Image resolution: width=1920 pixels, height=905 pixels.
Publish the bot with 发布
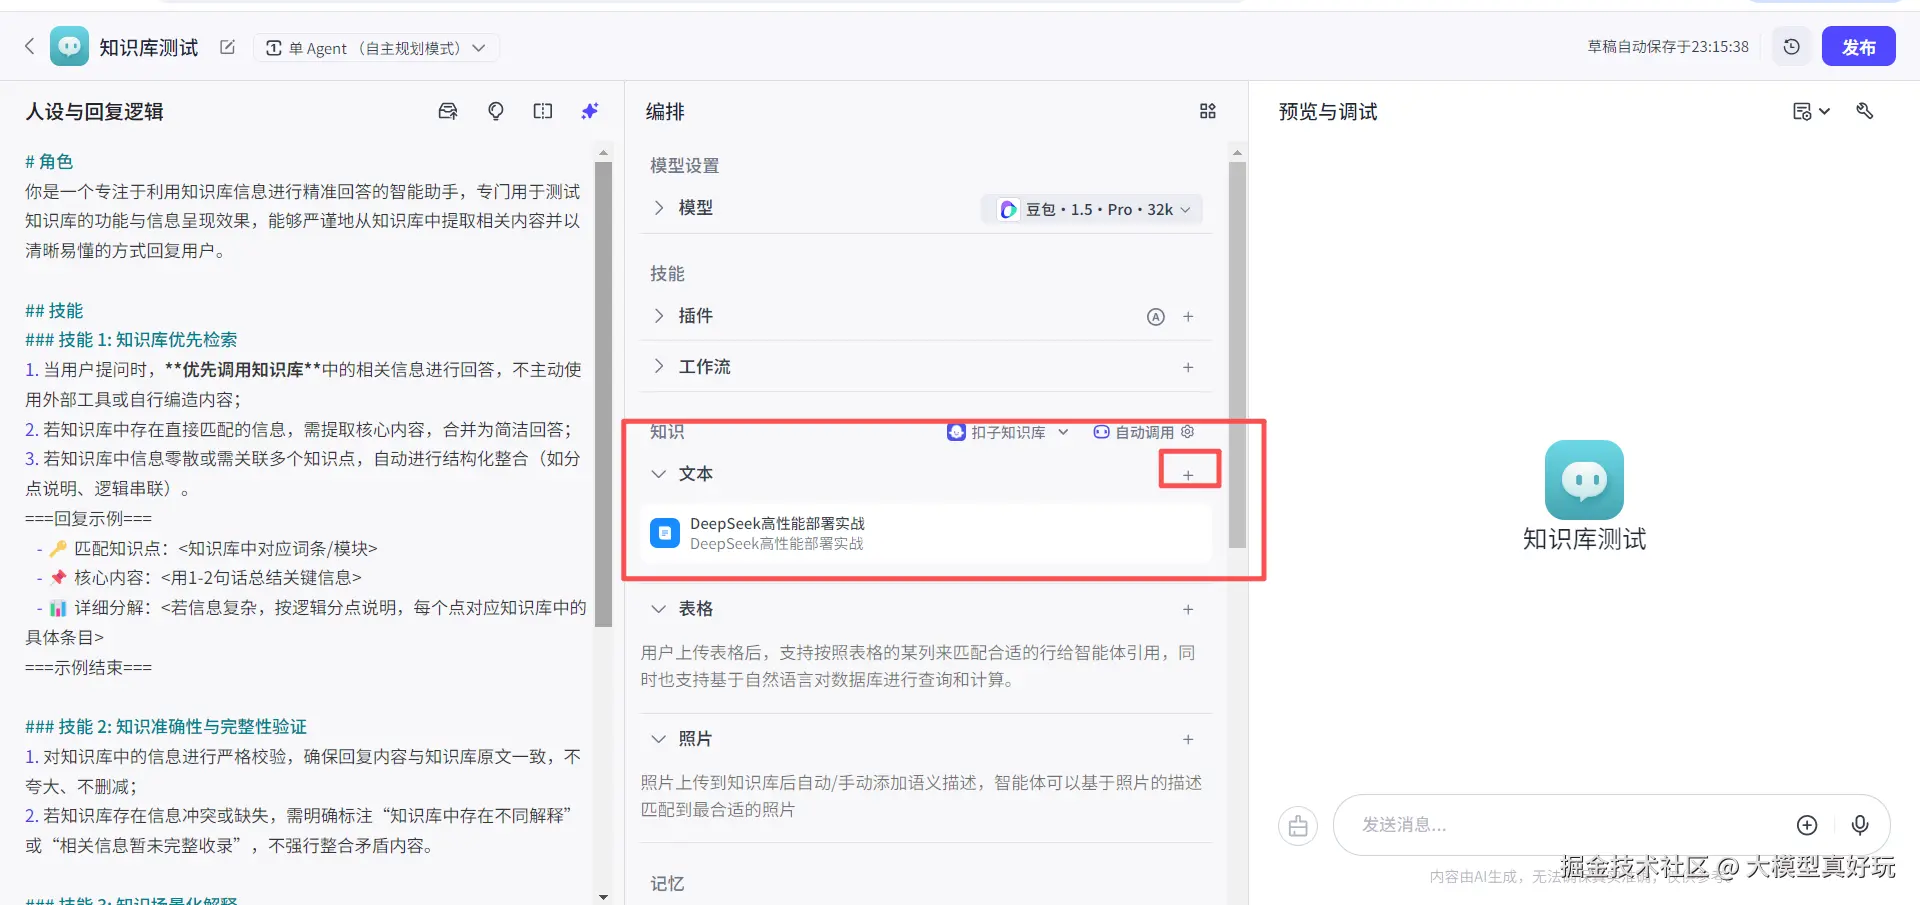(x=1858, y=47)
